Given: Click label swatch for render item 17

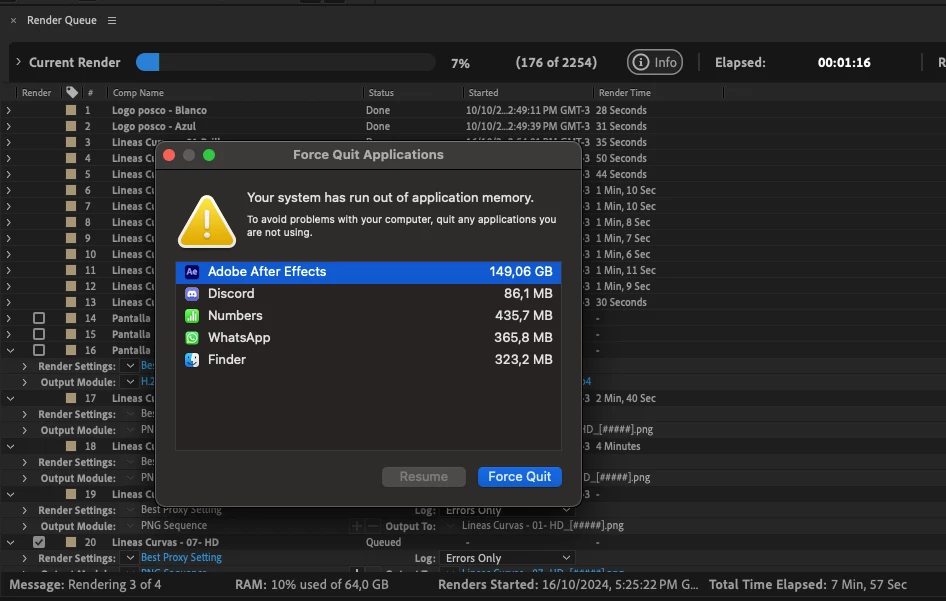Looking at the screenshot, I should click(71, 398).
